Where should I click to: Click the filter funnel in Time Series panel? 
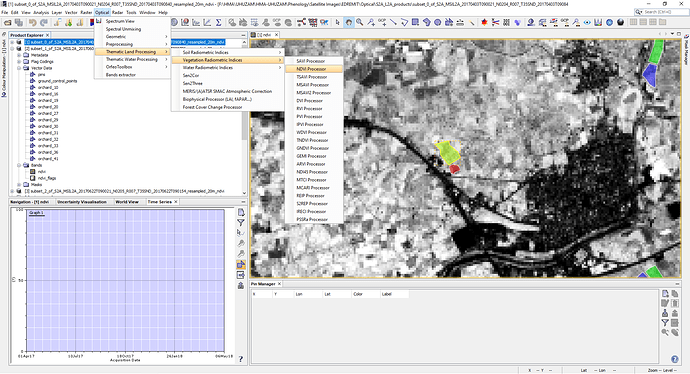point(241,223)
